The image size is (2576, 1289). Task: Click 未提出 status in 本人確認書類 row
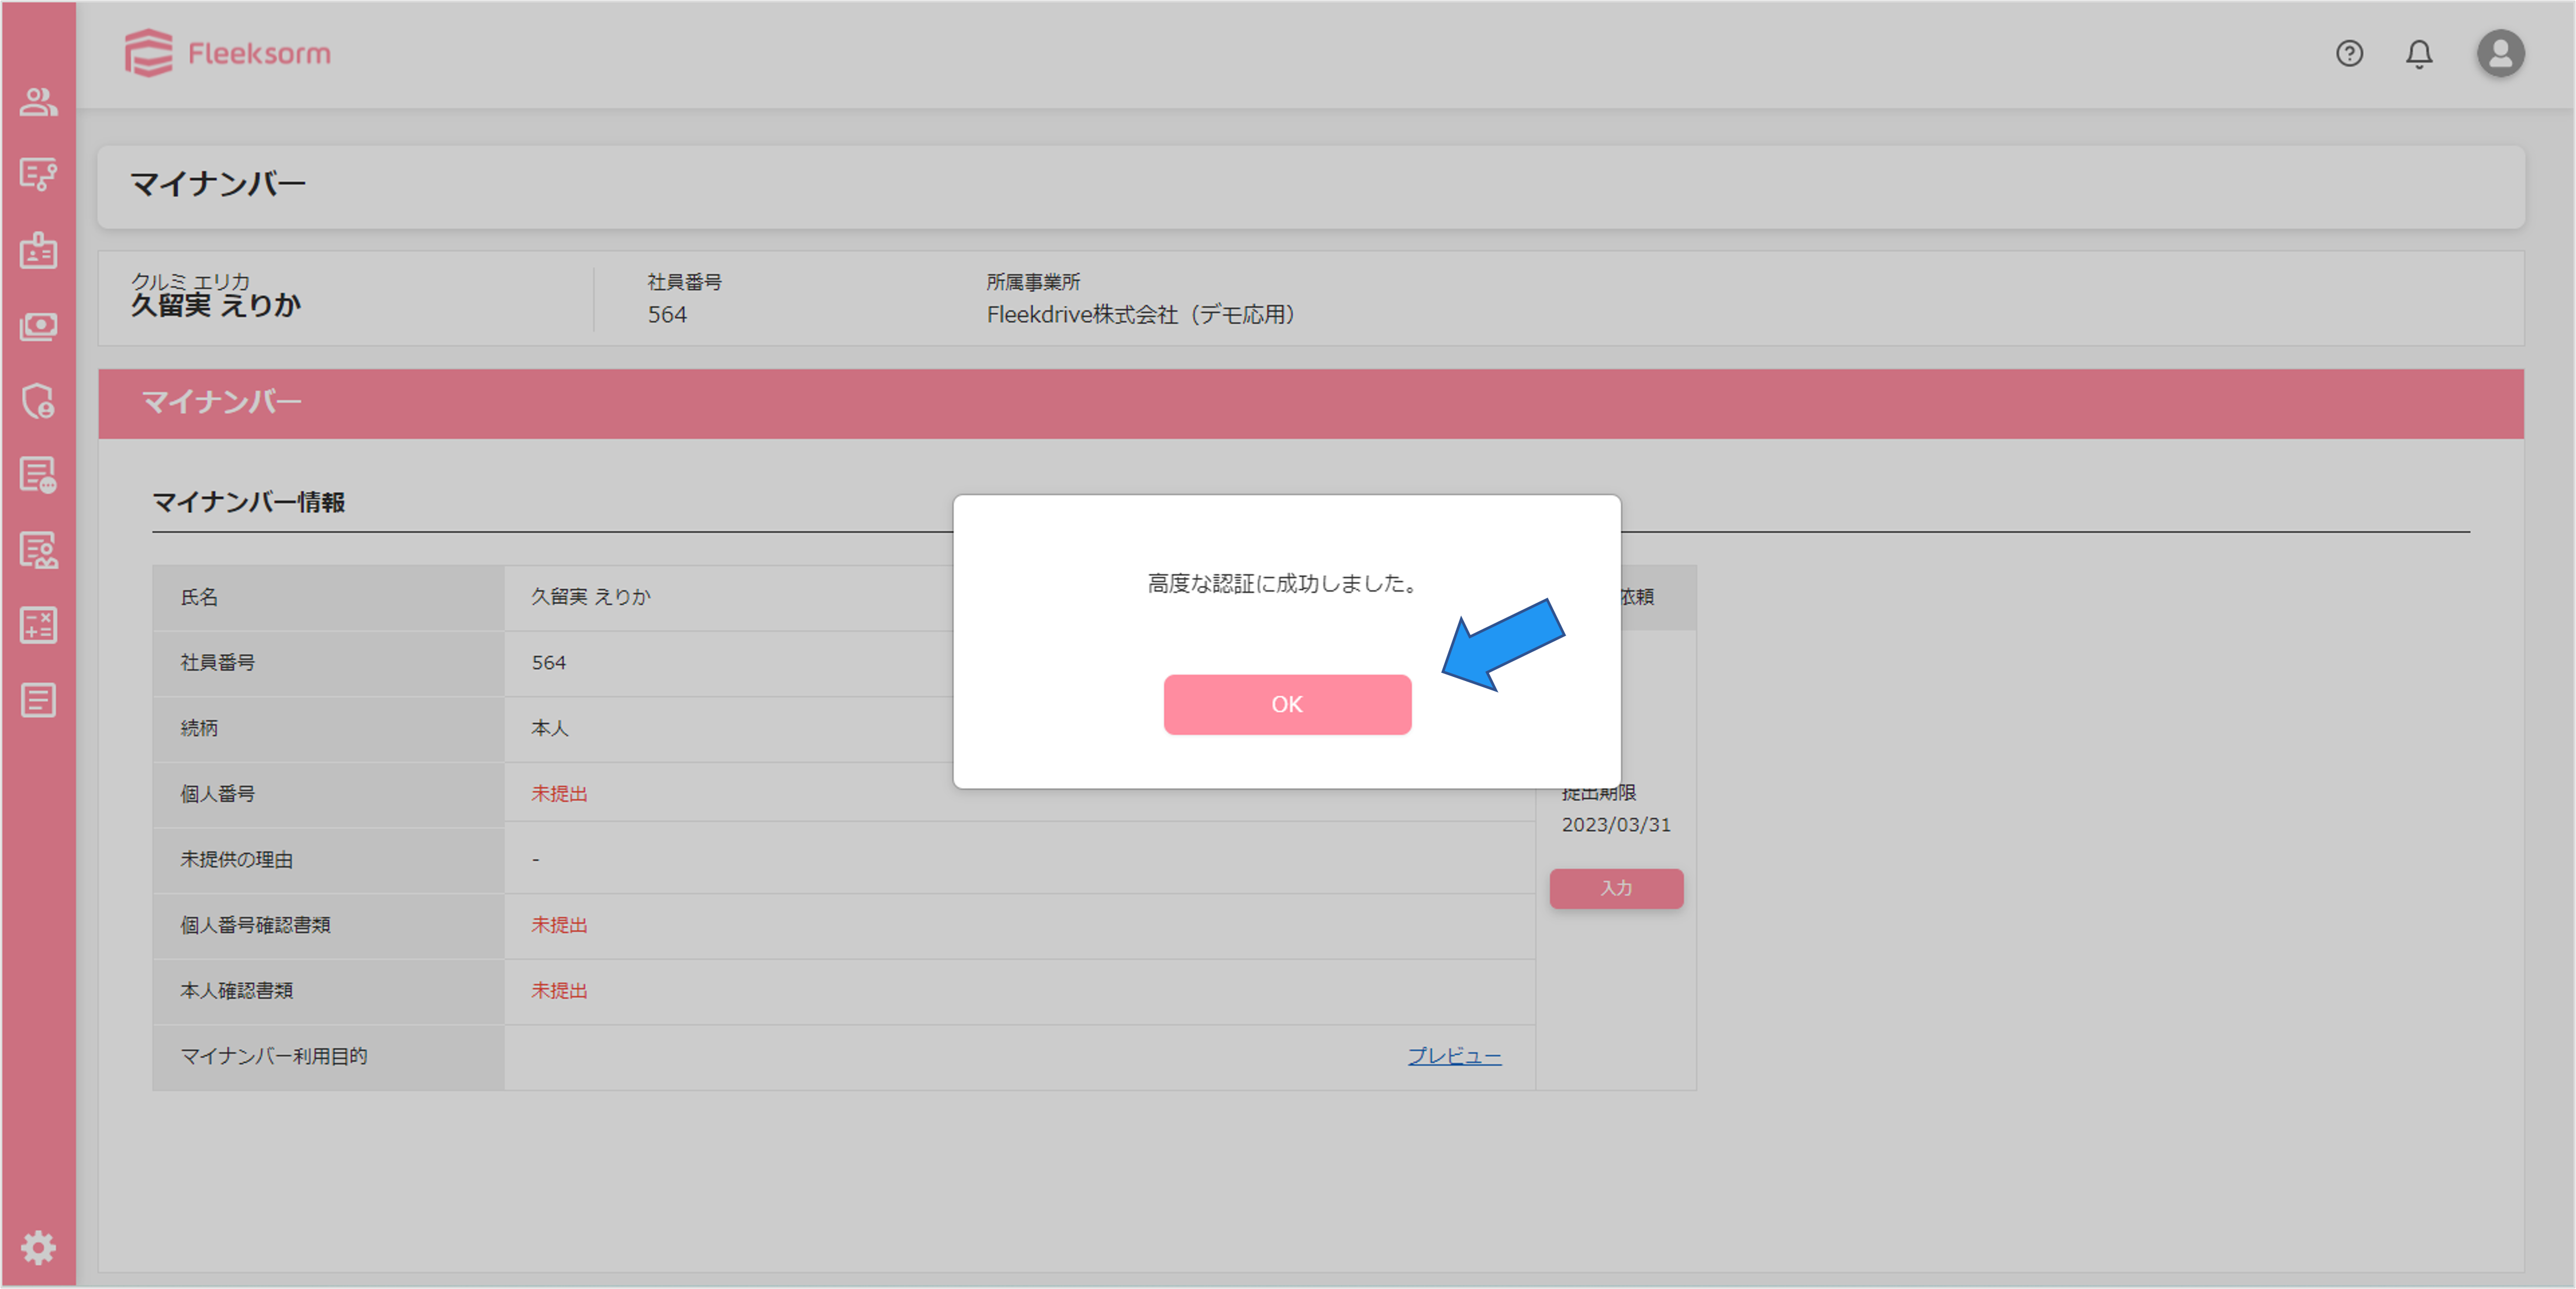coord(559,991)
